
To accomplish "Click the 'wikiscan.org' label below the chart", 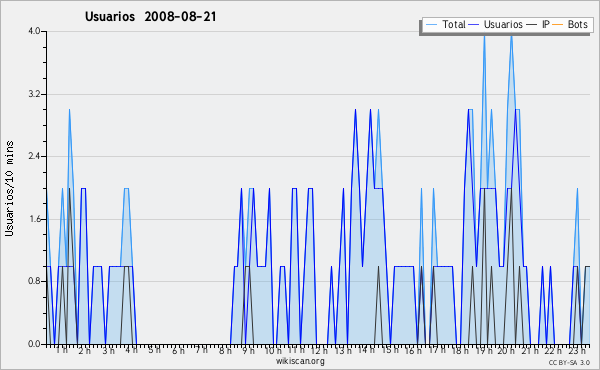I will pos(300,361).
